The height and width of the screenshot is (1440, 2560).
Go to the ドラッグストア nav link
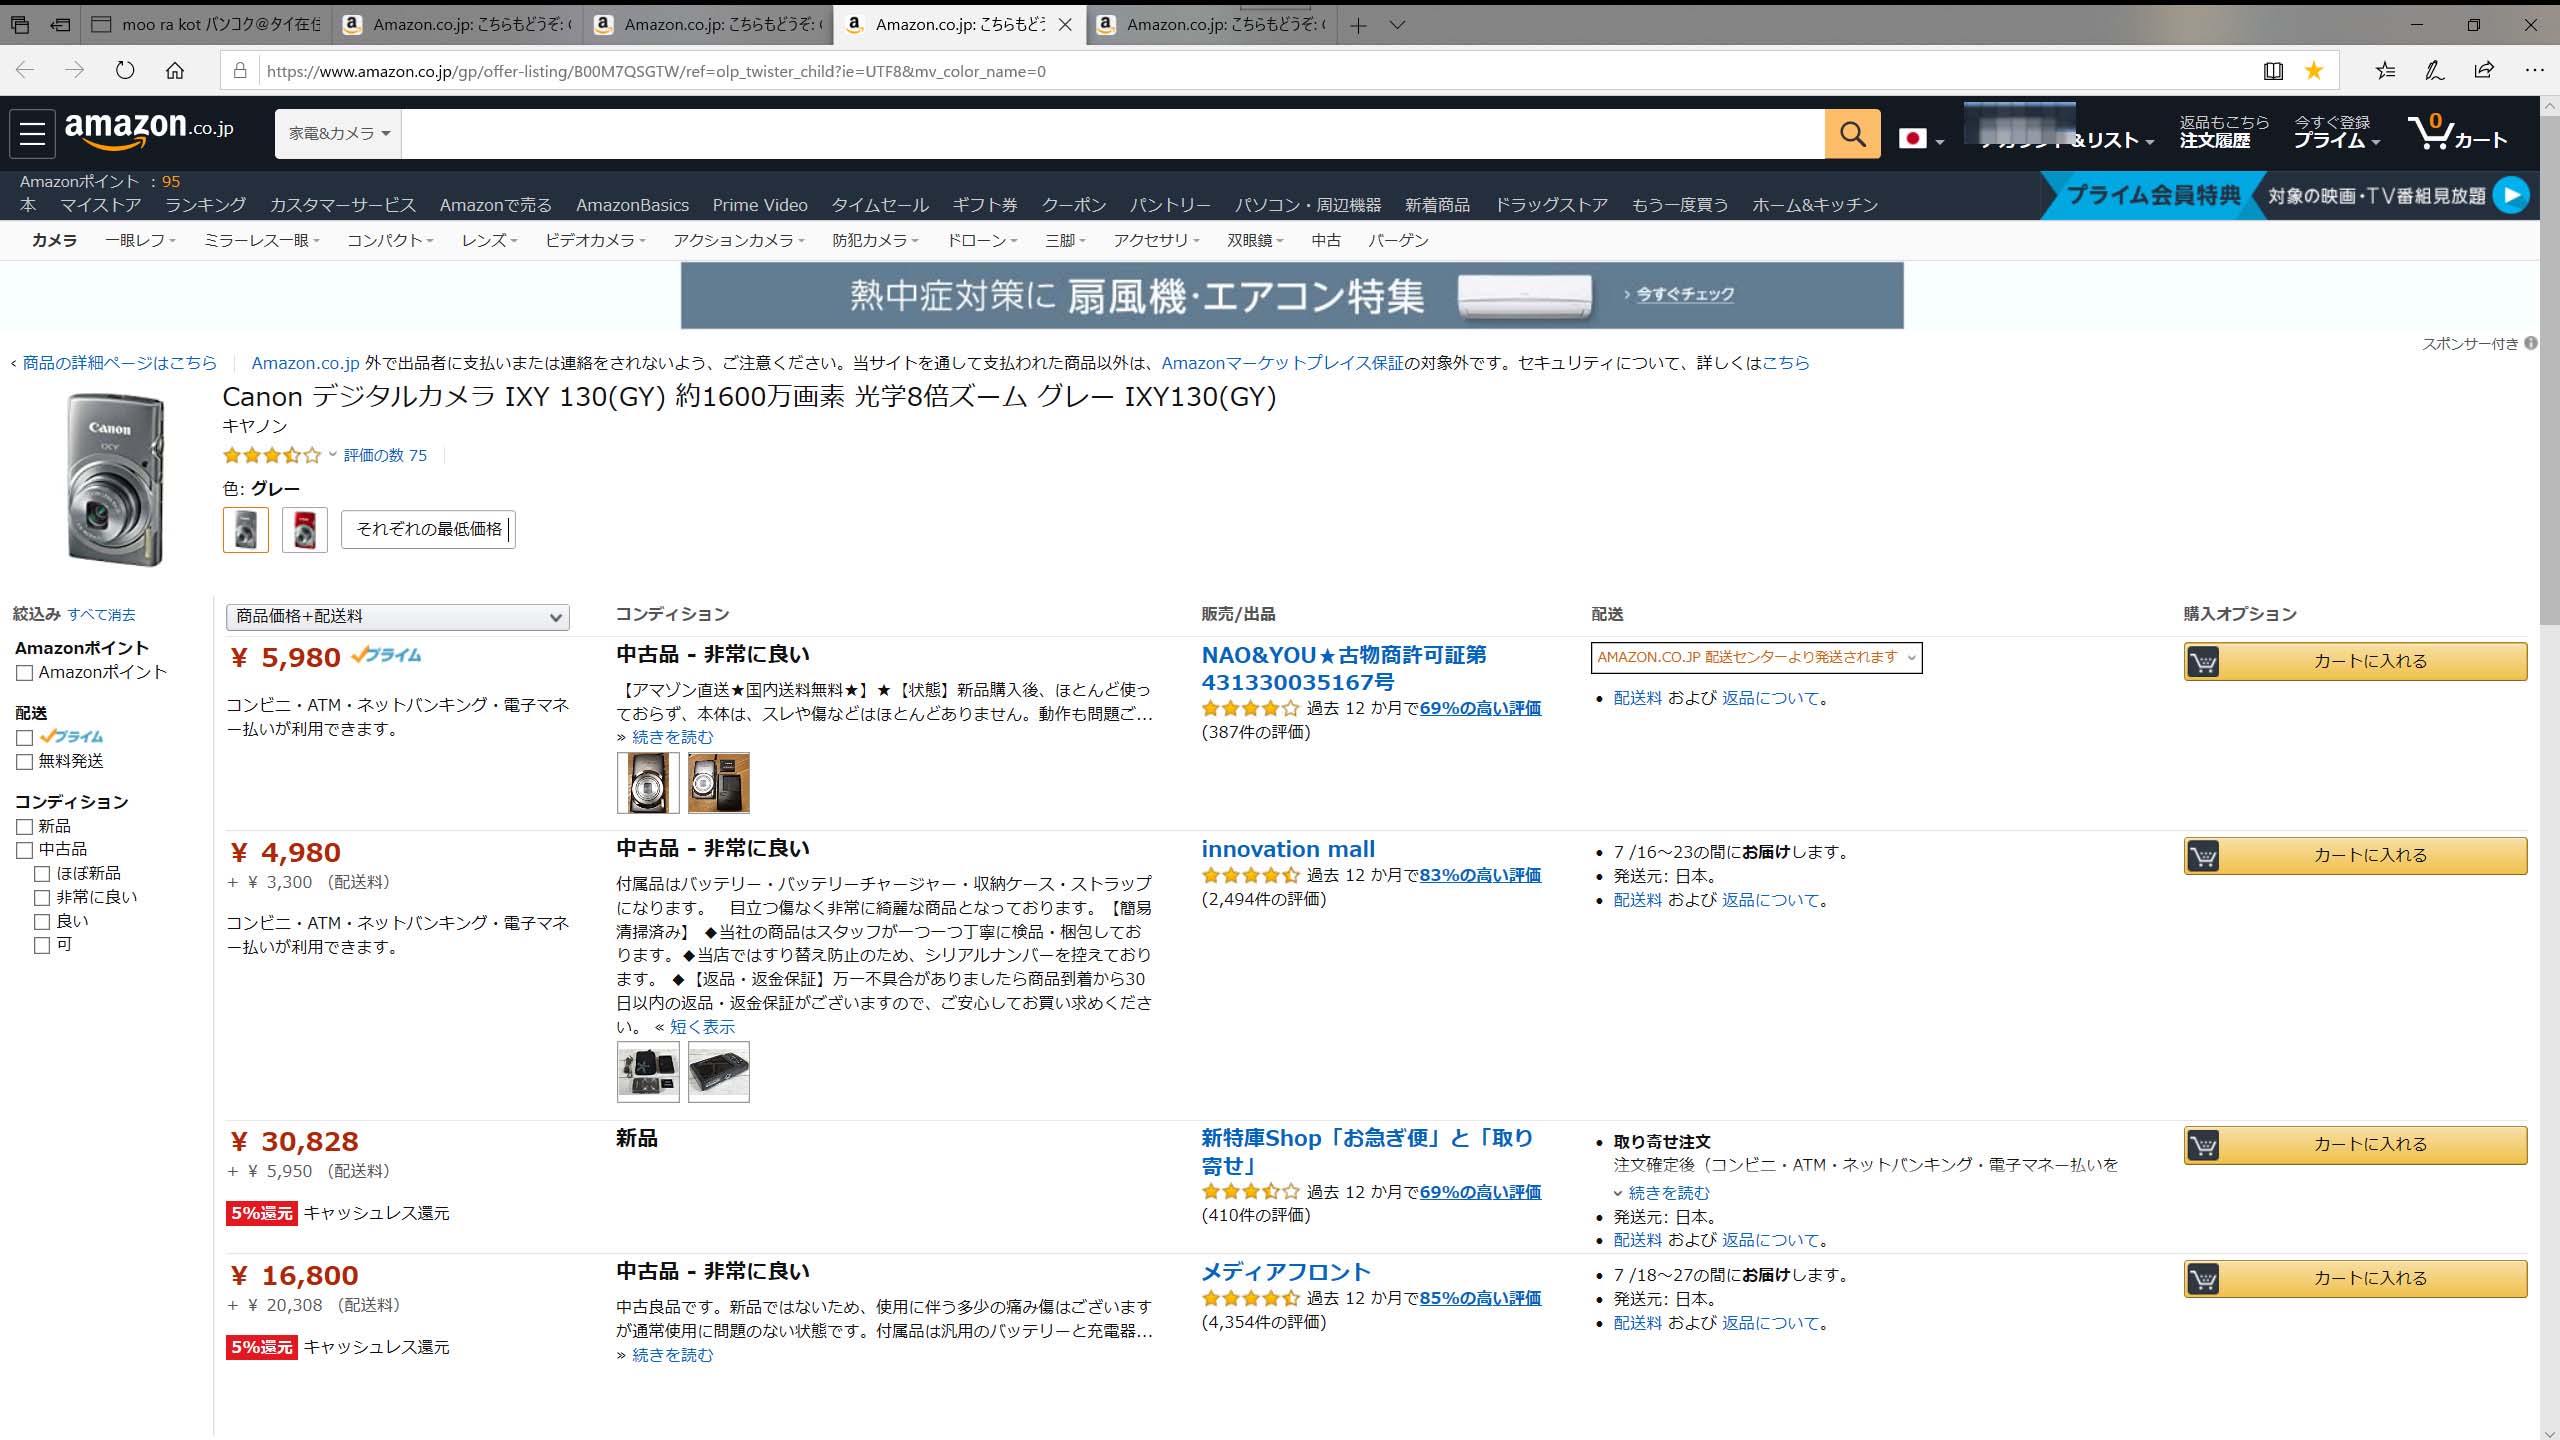pos(1551,205)
